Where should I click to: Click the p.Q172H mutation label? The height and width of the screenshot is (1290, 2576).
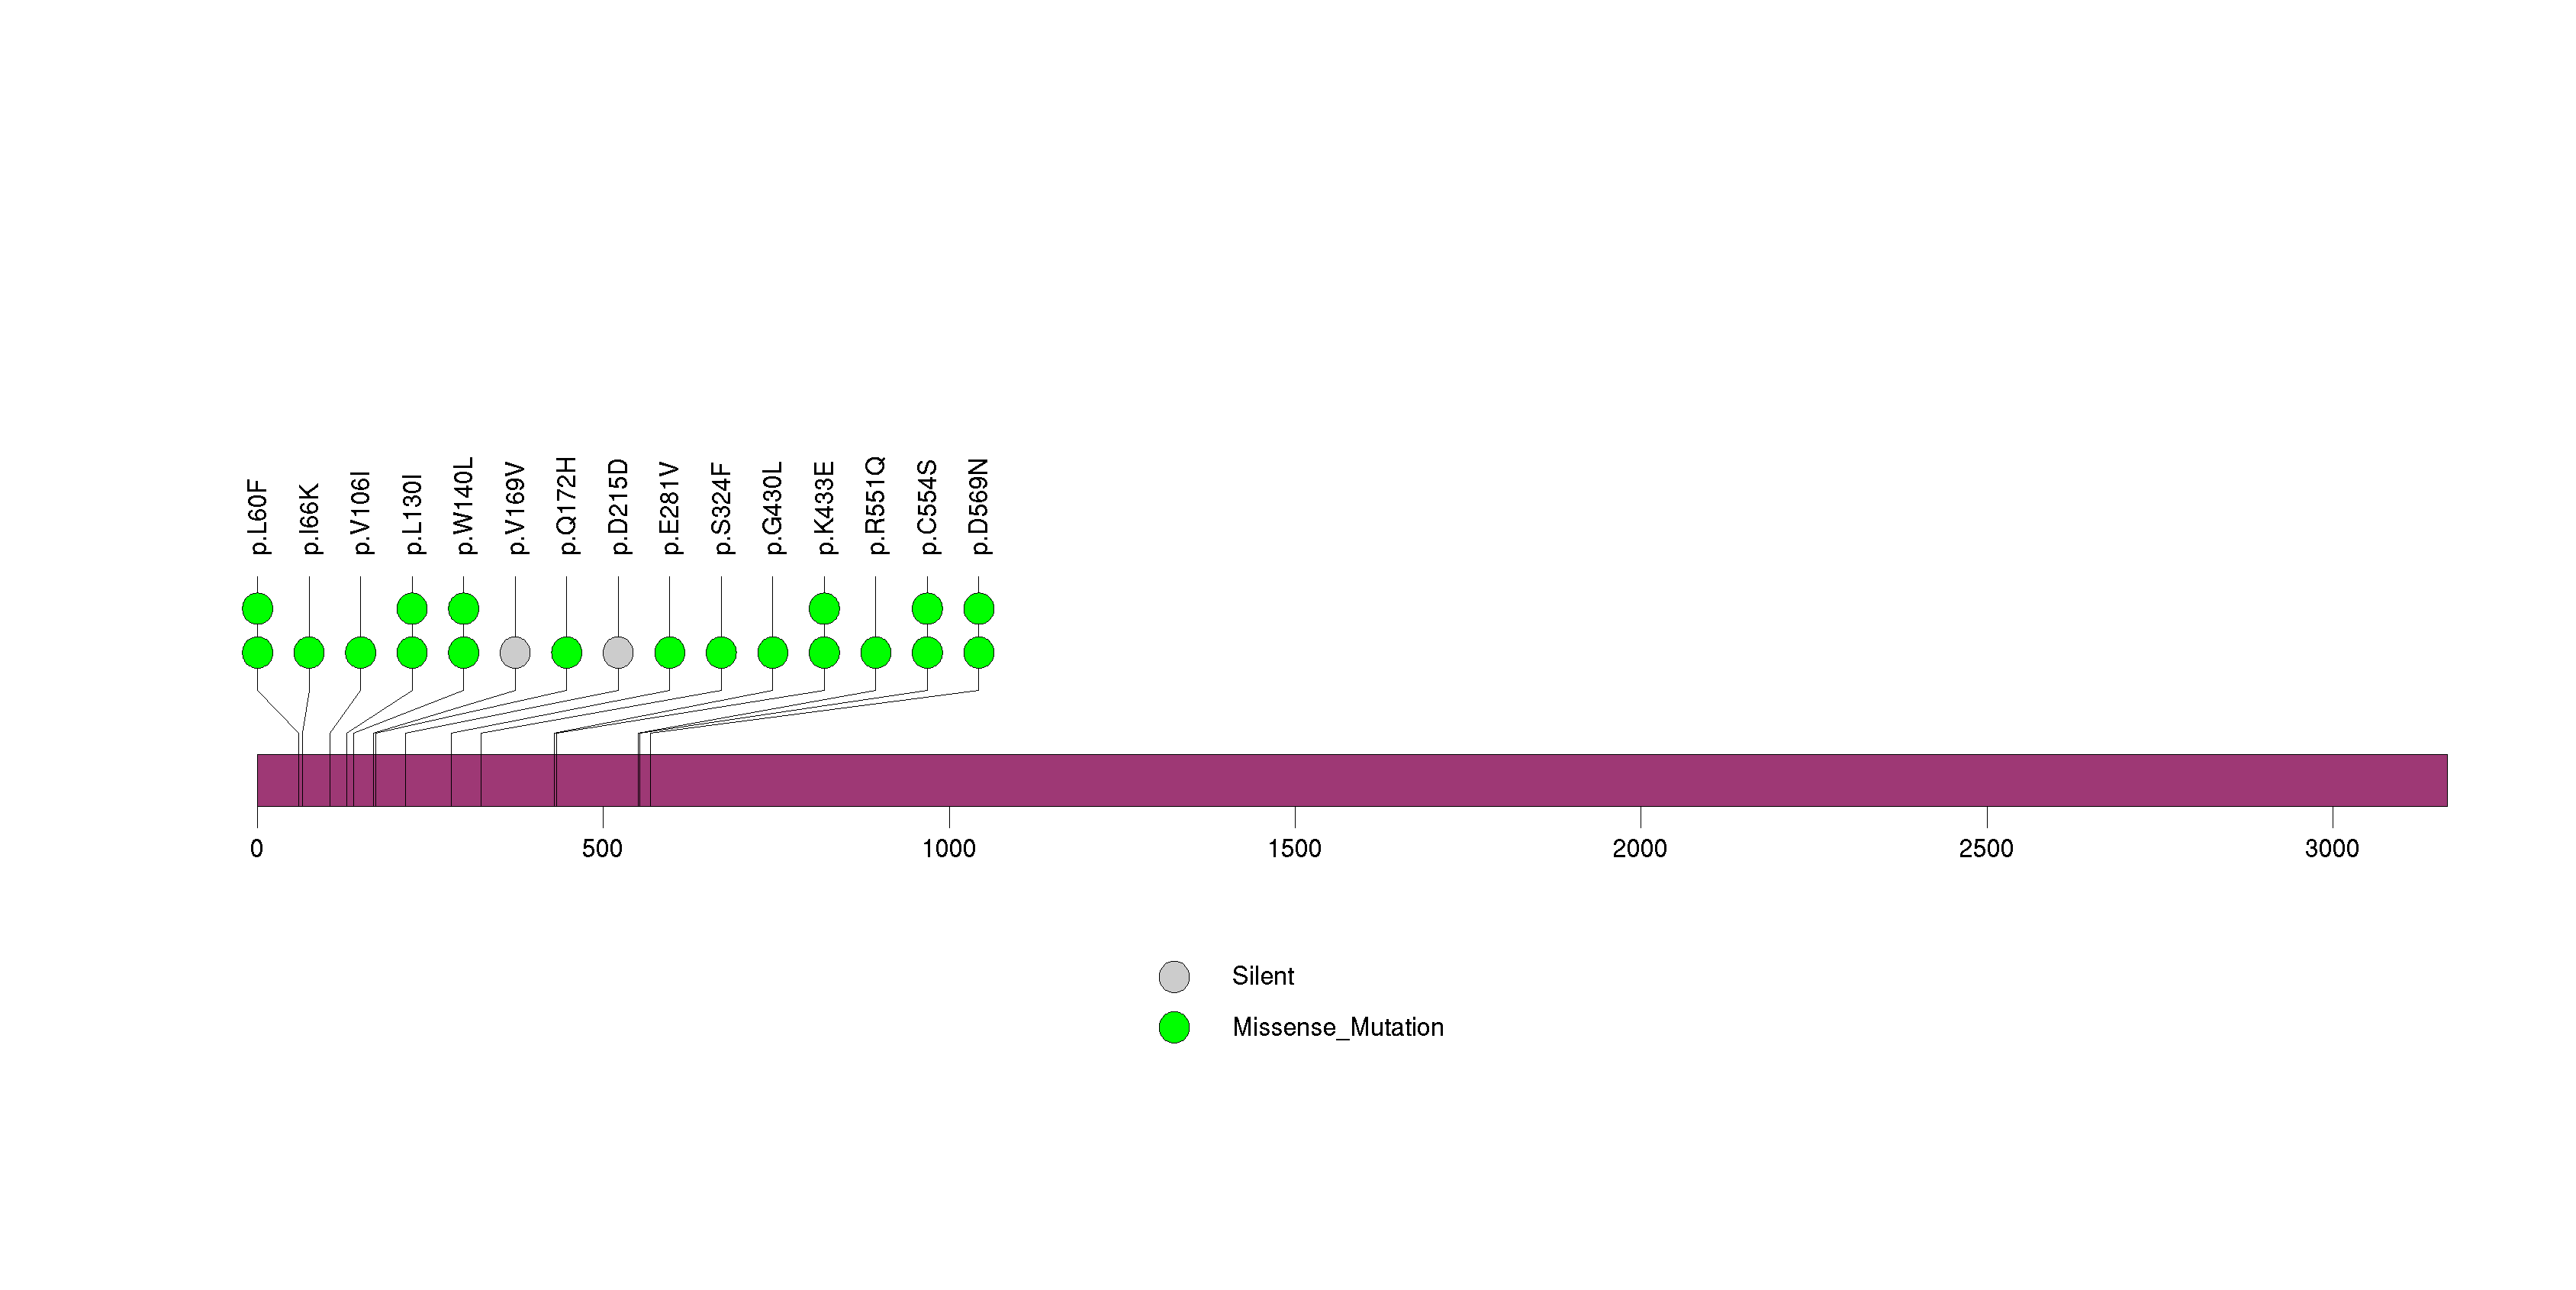click(x=567, y=506)
